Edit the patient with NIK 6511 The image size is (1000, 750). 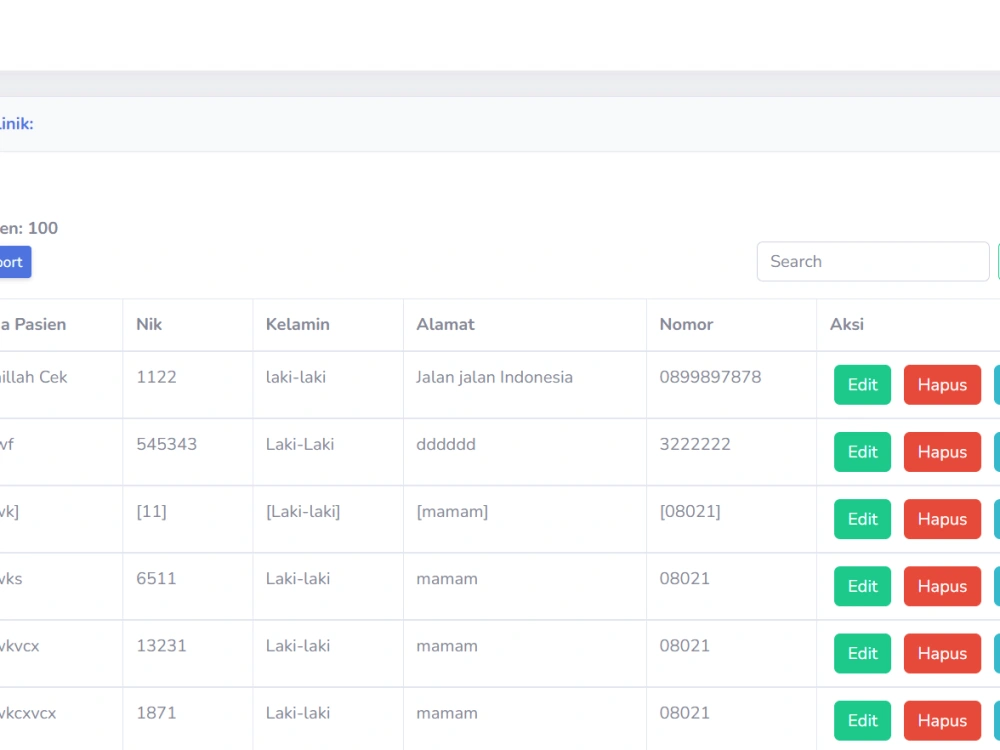[x=862, y=586]
